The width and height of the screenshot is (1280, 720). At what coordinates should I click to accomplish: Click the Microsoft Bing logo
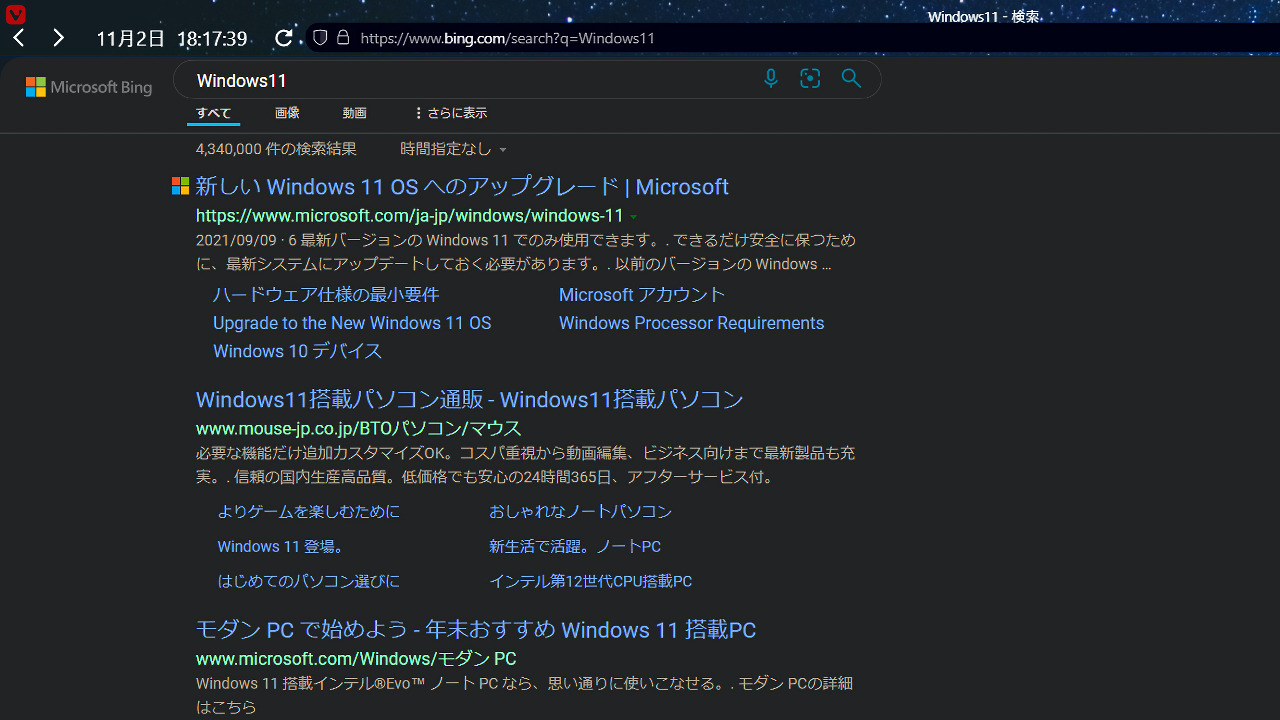[x=89, y=87]
